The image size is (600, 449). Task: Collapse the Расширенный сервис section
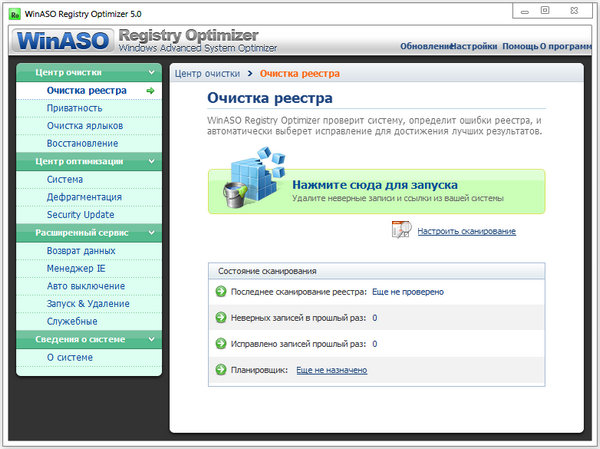(x=151, y=232)
